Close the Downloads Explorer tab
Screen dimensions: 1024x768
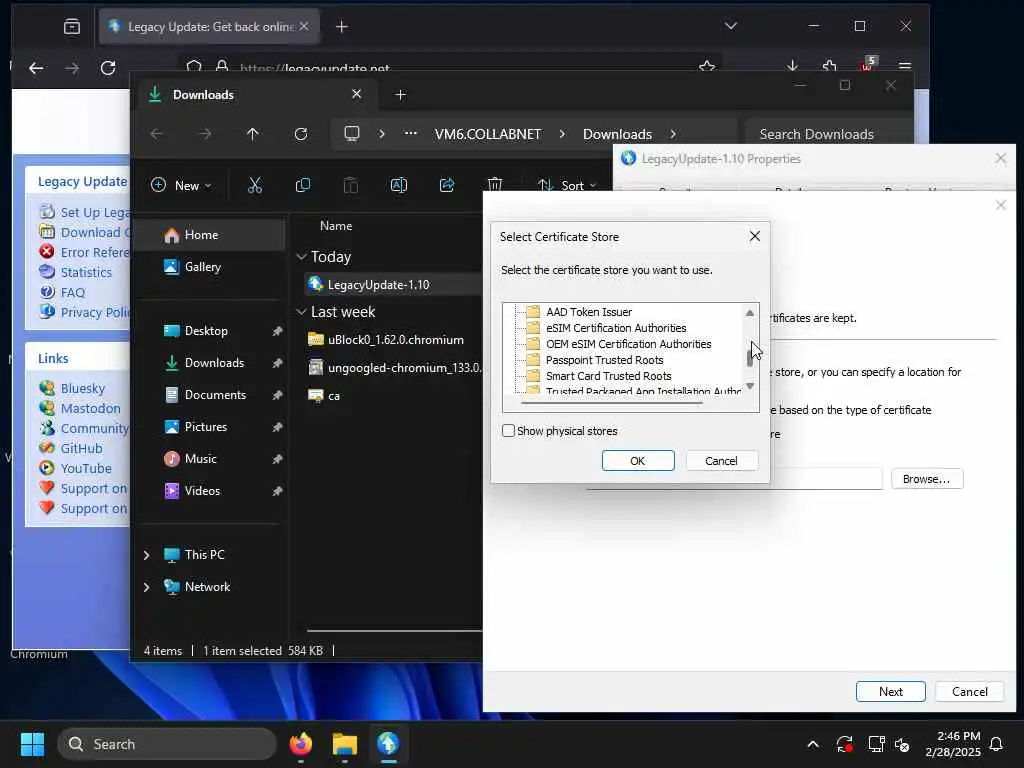pos(357,94)
